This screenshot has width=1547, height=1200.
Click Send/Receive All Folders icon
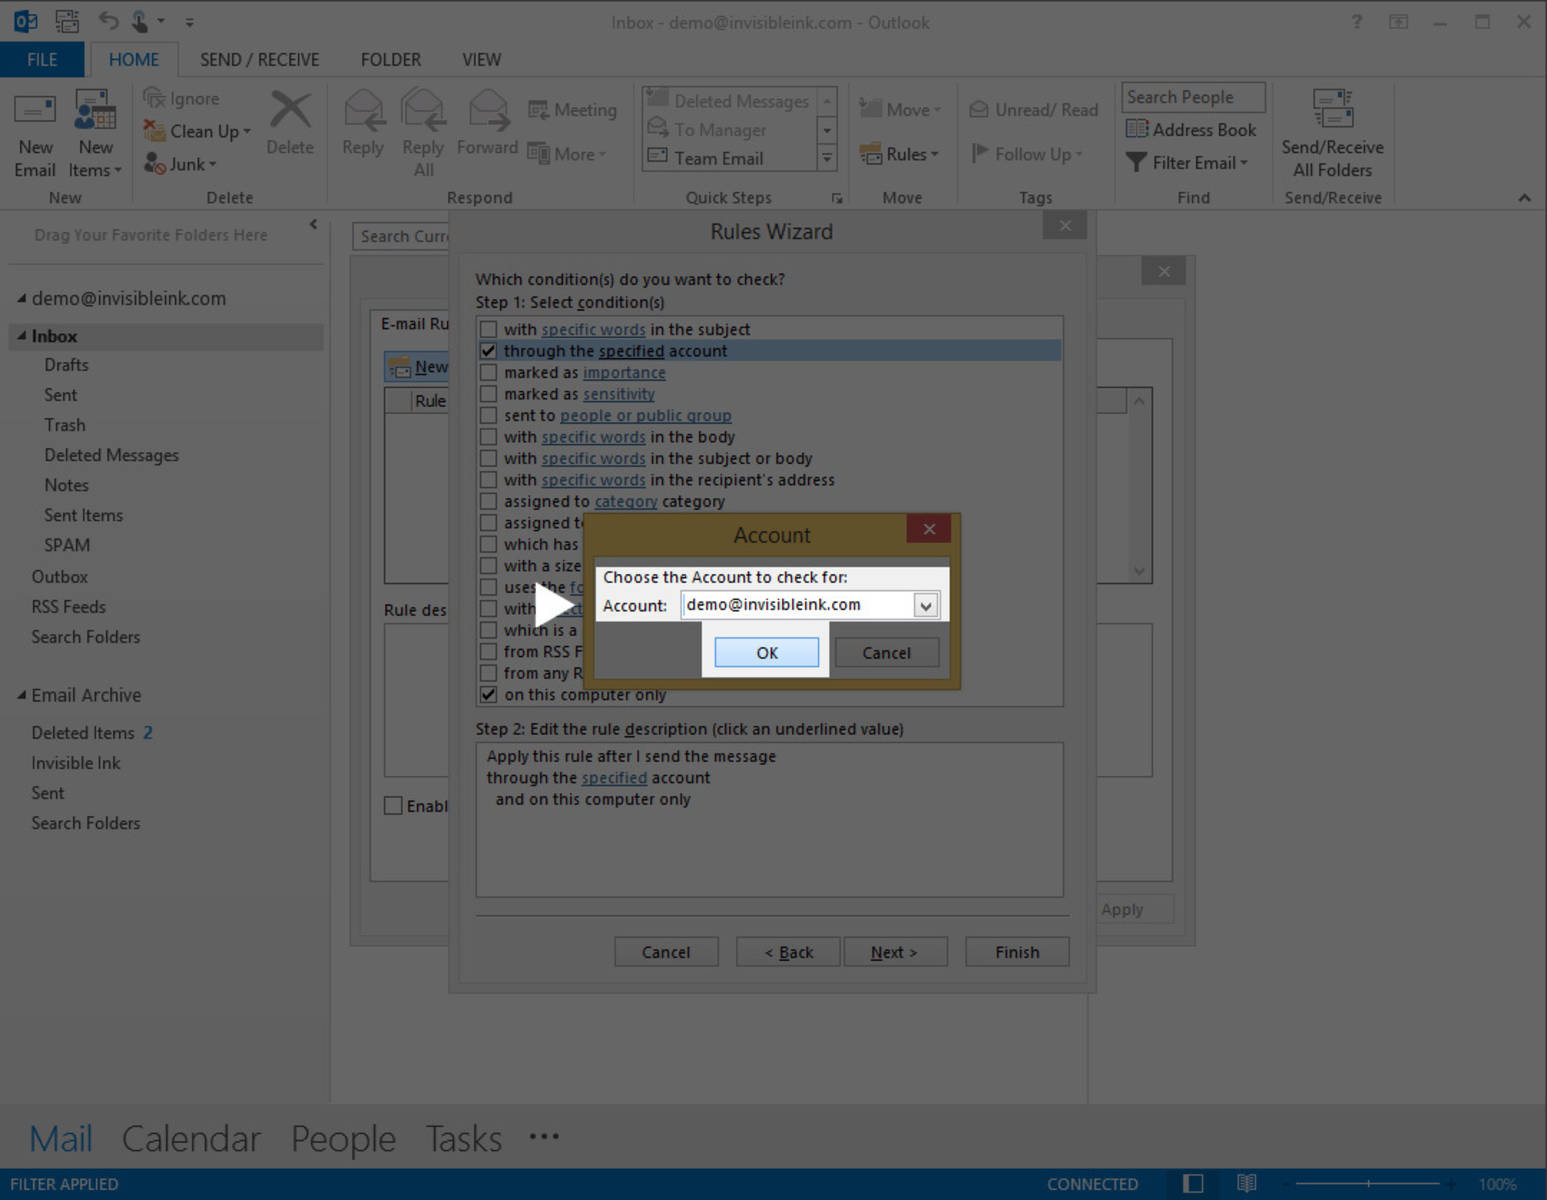(1333, 109)
